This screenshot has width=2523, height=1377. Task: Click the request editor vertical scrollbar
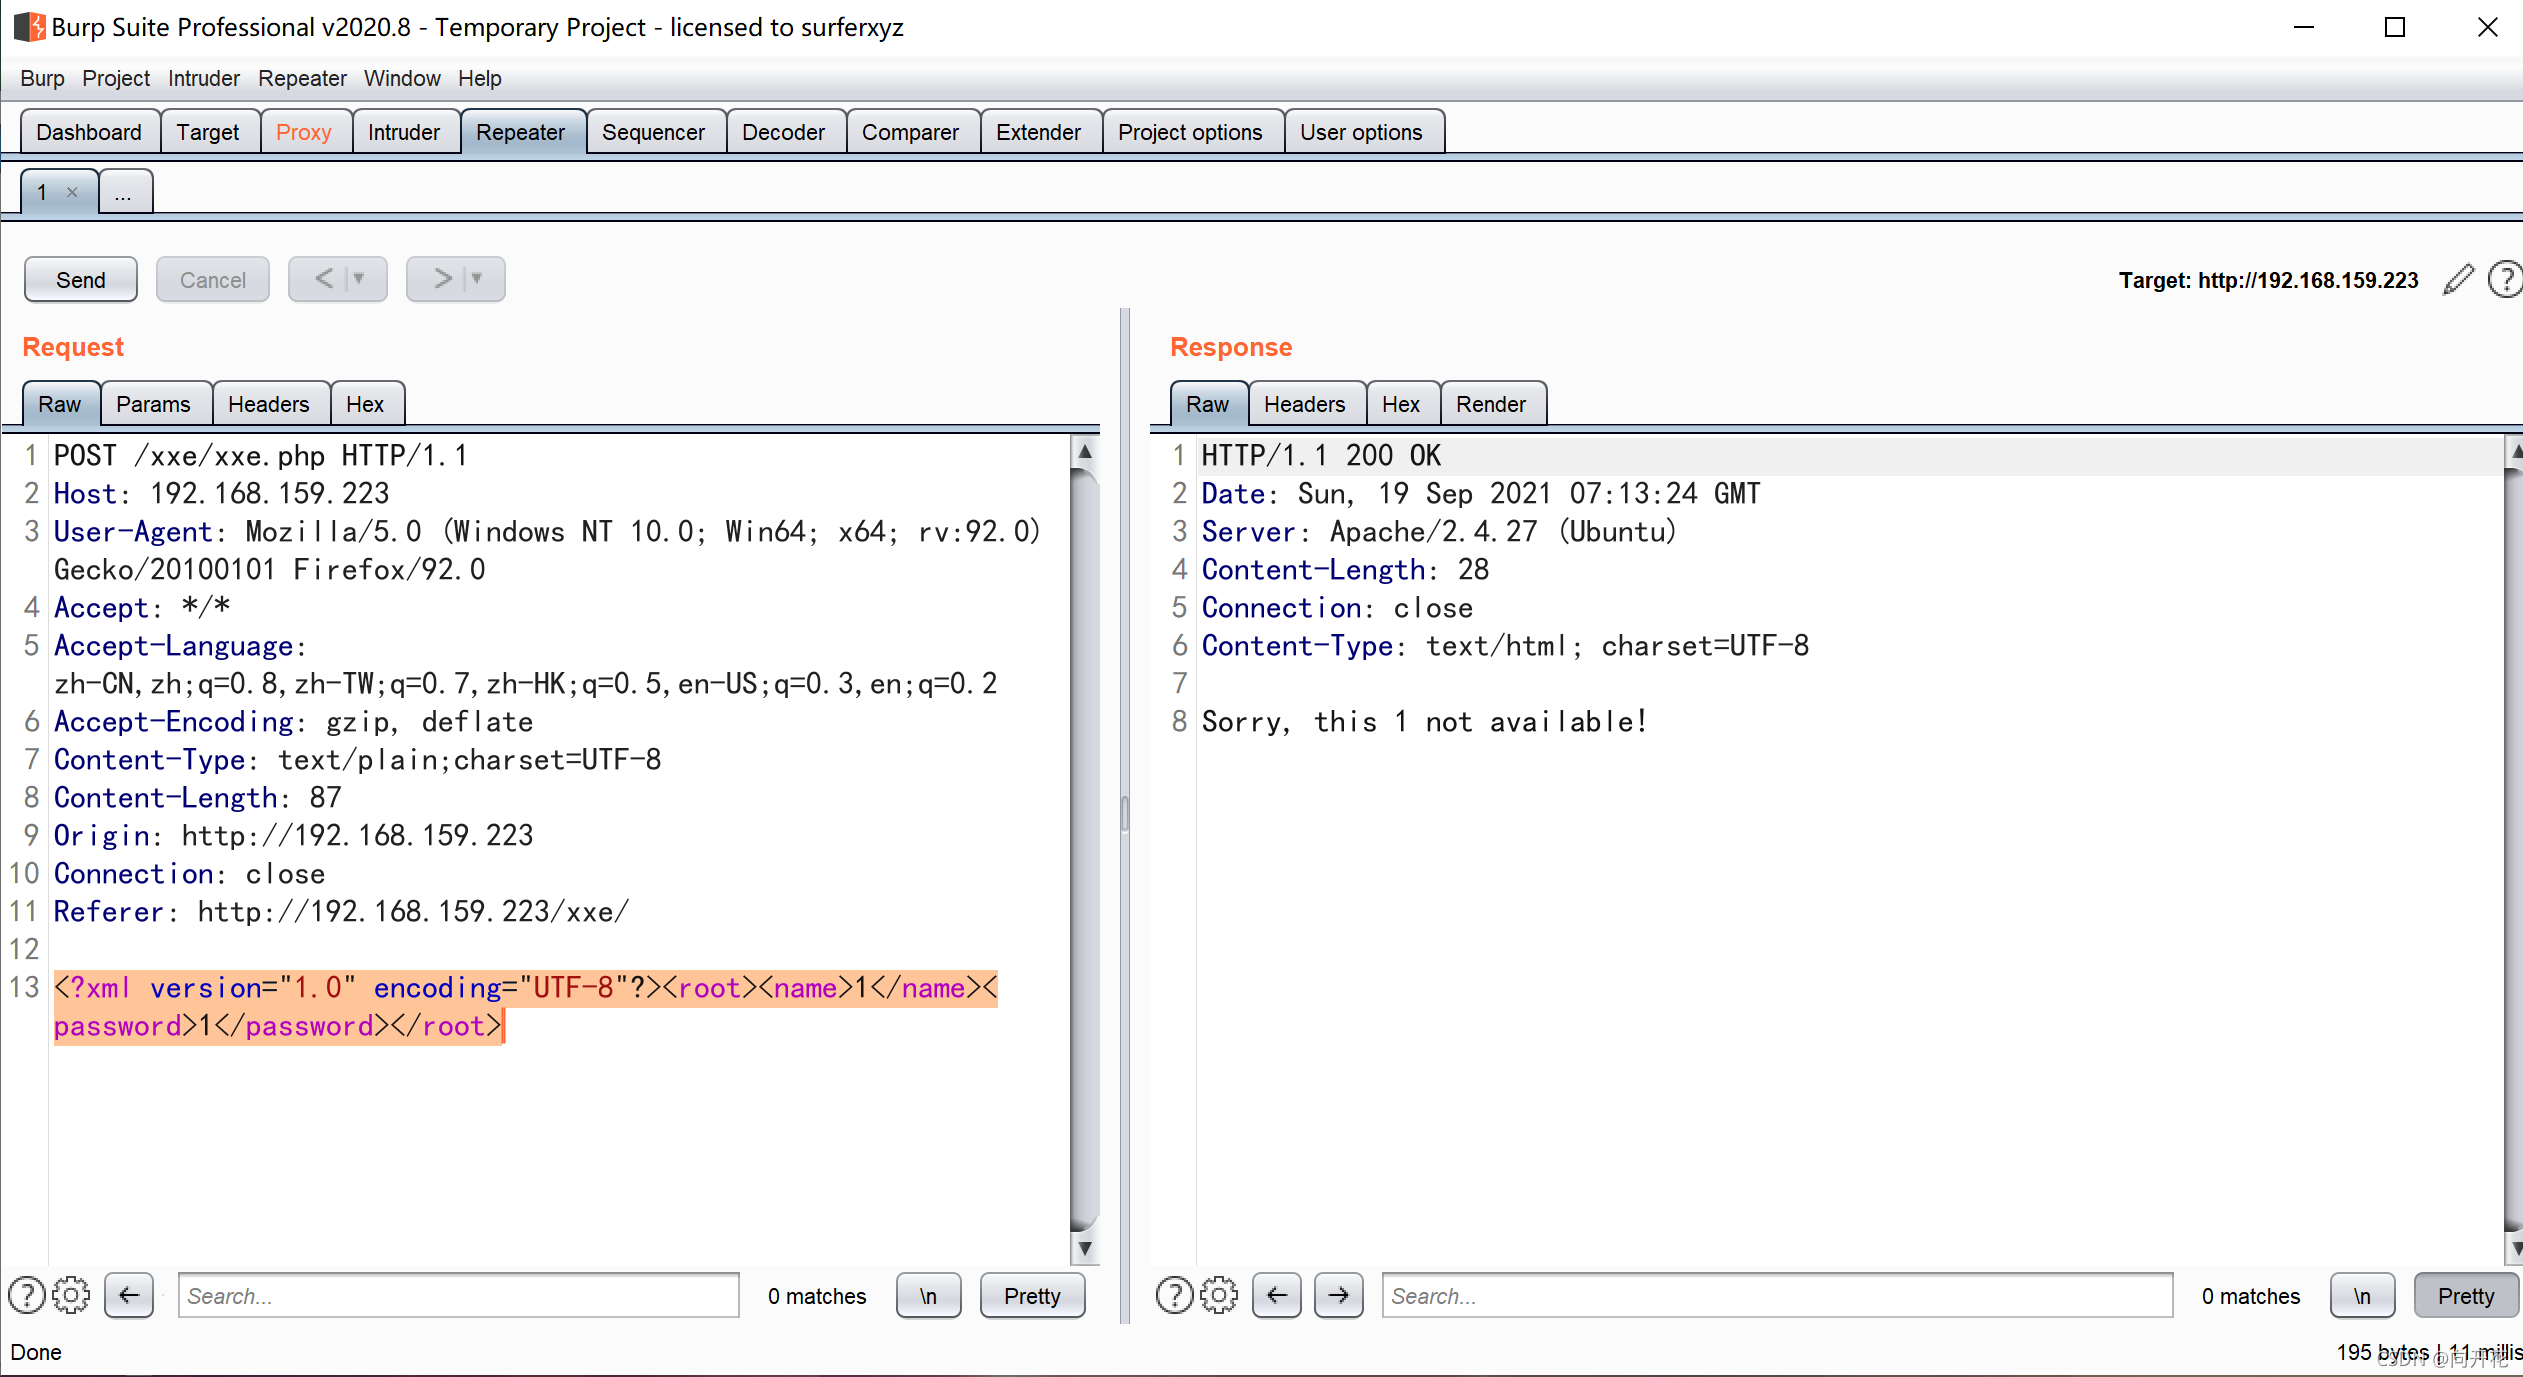click(1084, 850)
